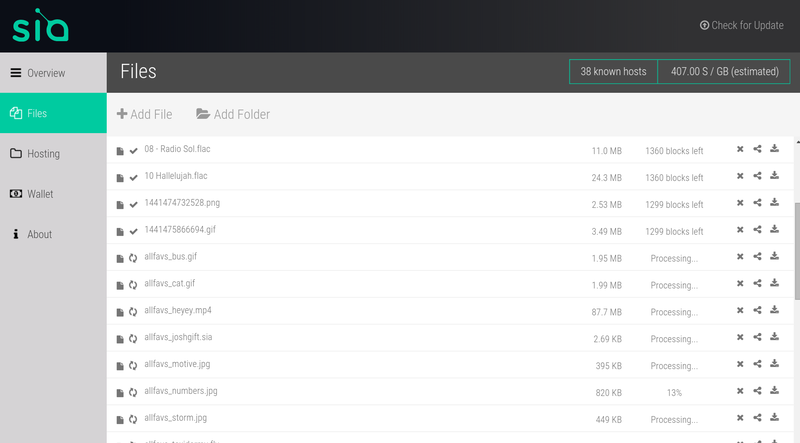Share 08 - Radio Sol.flac file
The height and width of the screenshot is (443, 800).
[757, 149]
